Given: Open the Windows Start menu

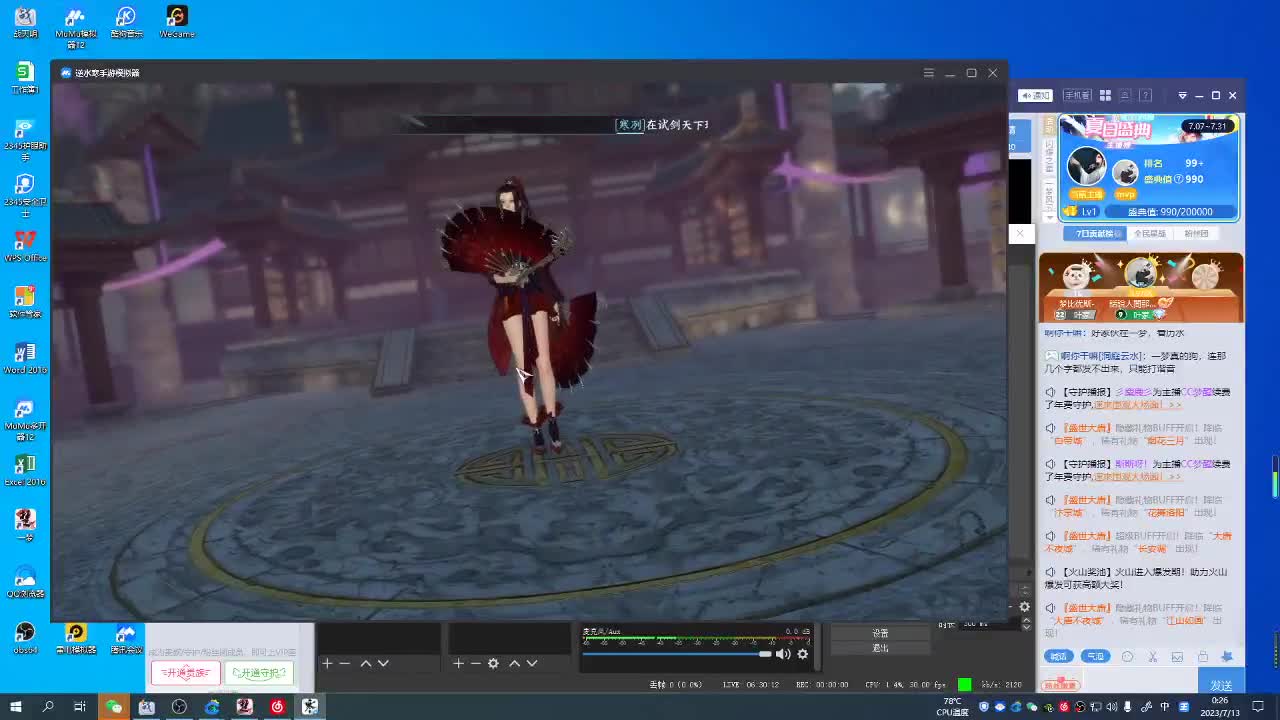Looking at the screenshot, I should point(16,707).
